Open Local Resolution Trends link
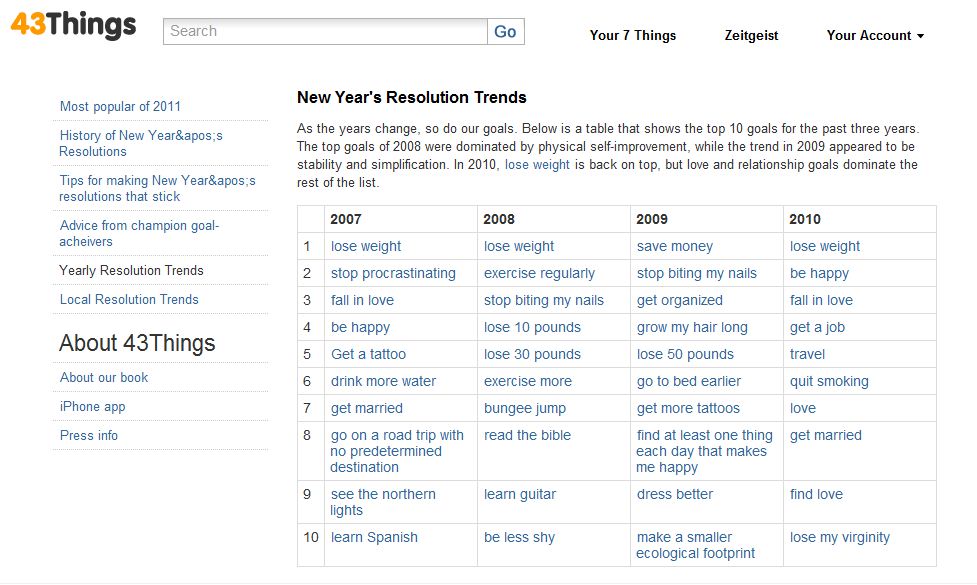The image size is (977, 585). (x=129, y=299)
